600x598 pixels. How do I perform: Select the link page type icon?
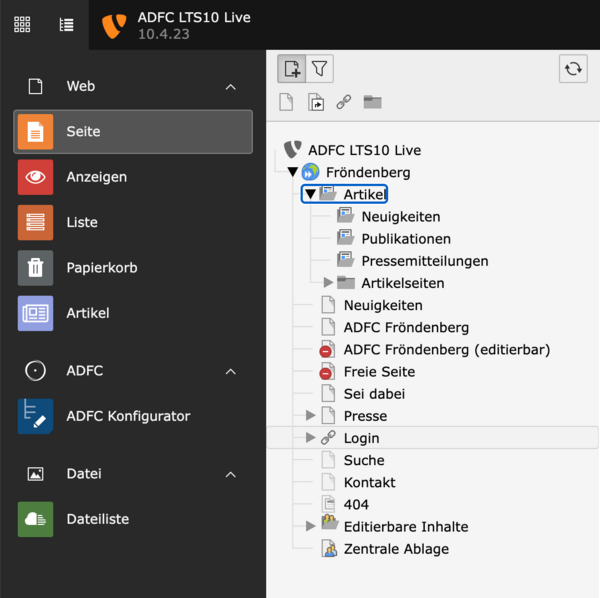[x=343, y=102]
